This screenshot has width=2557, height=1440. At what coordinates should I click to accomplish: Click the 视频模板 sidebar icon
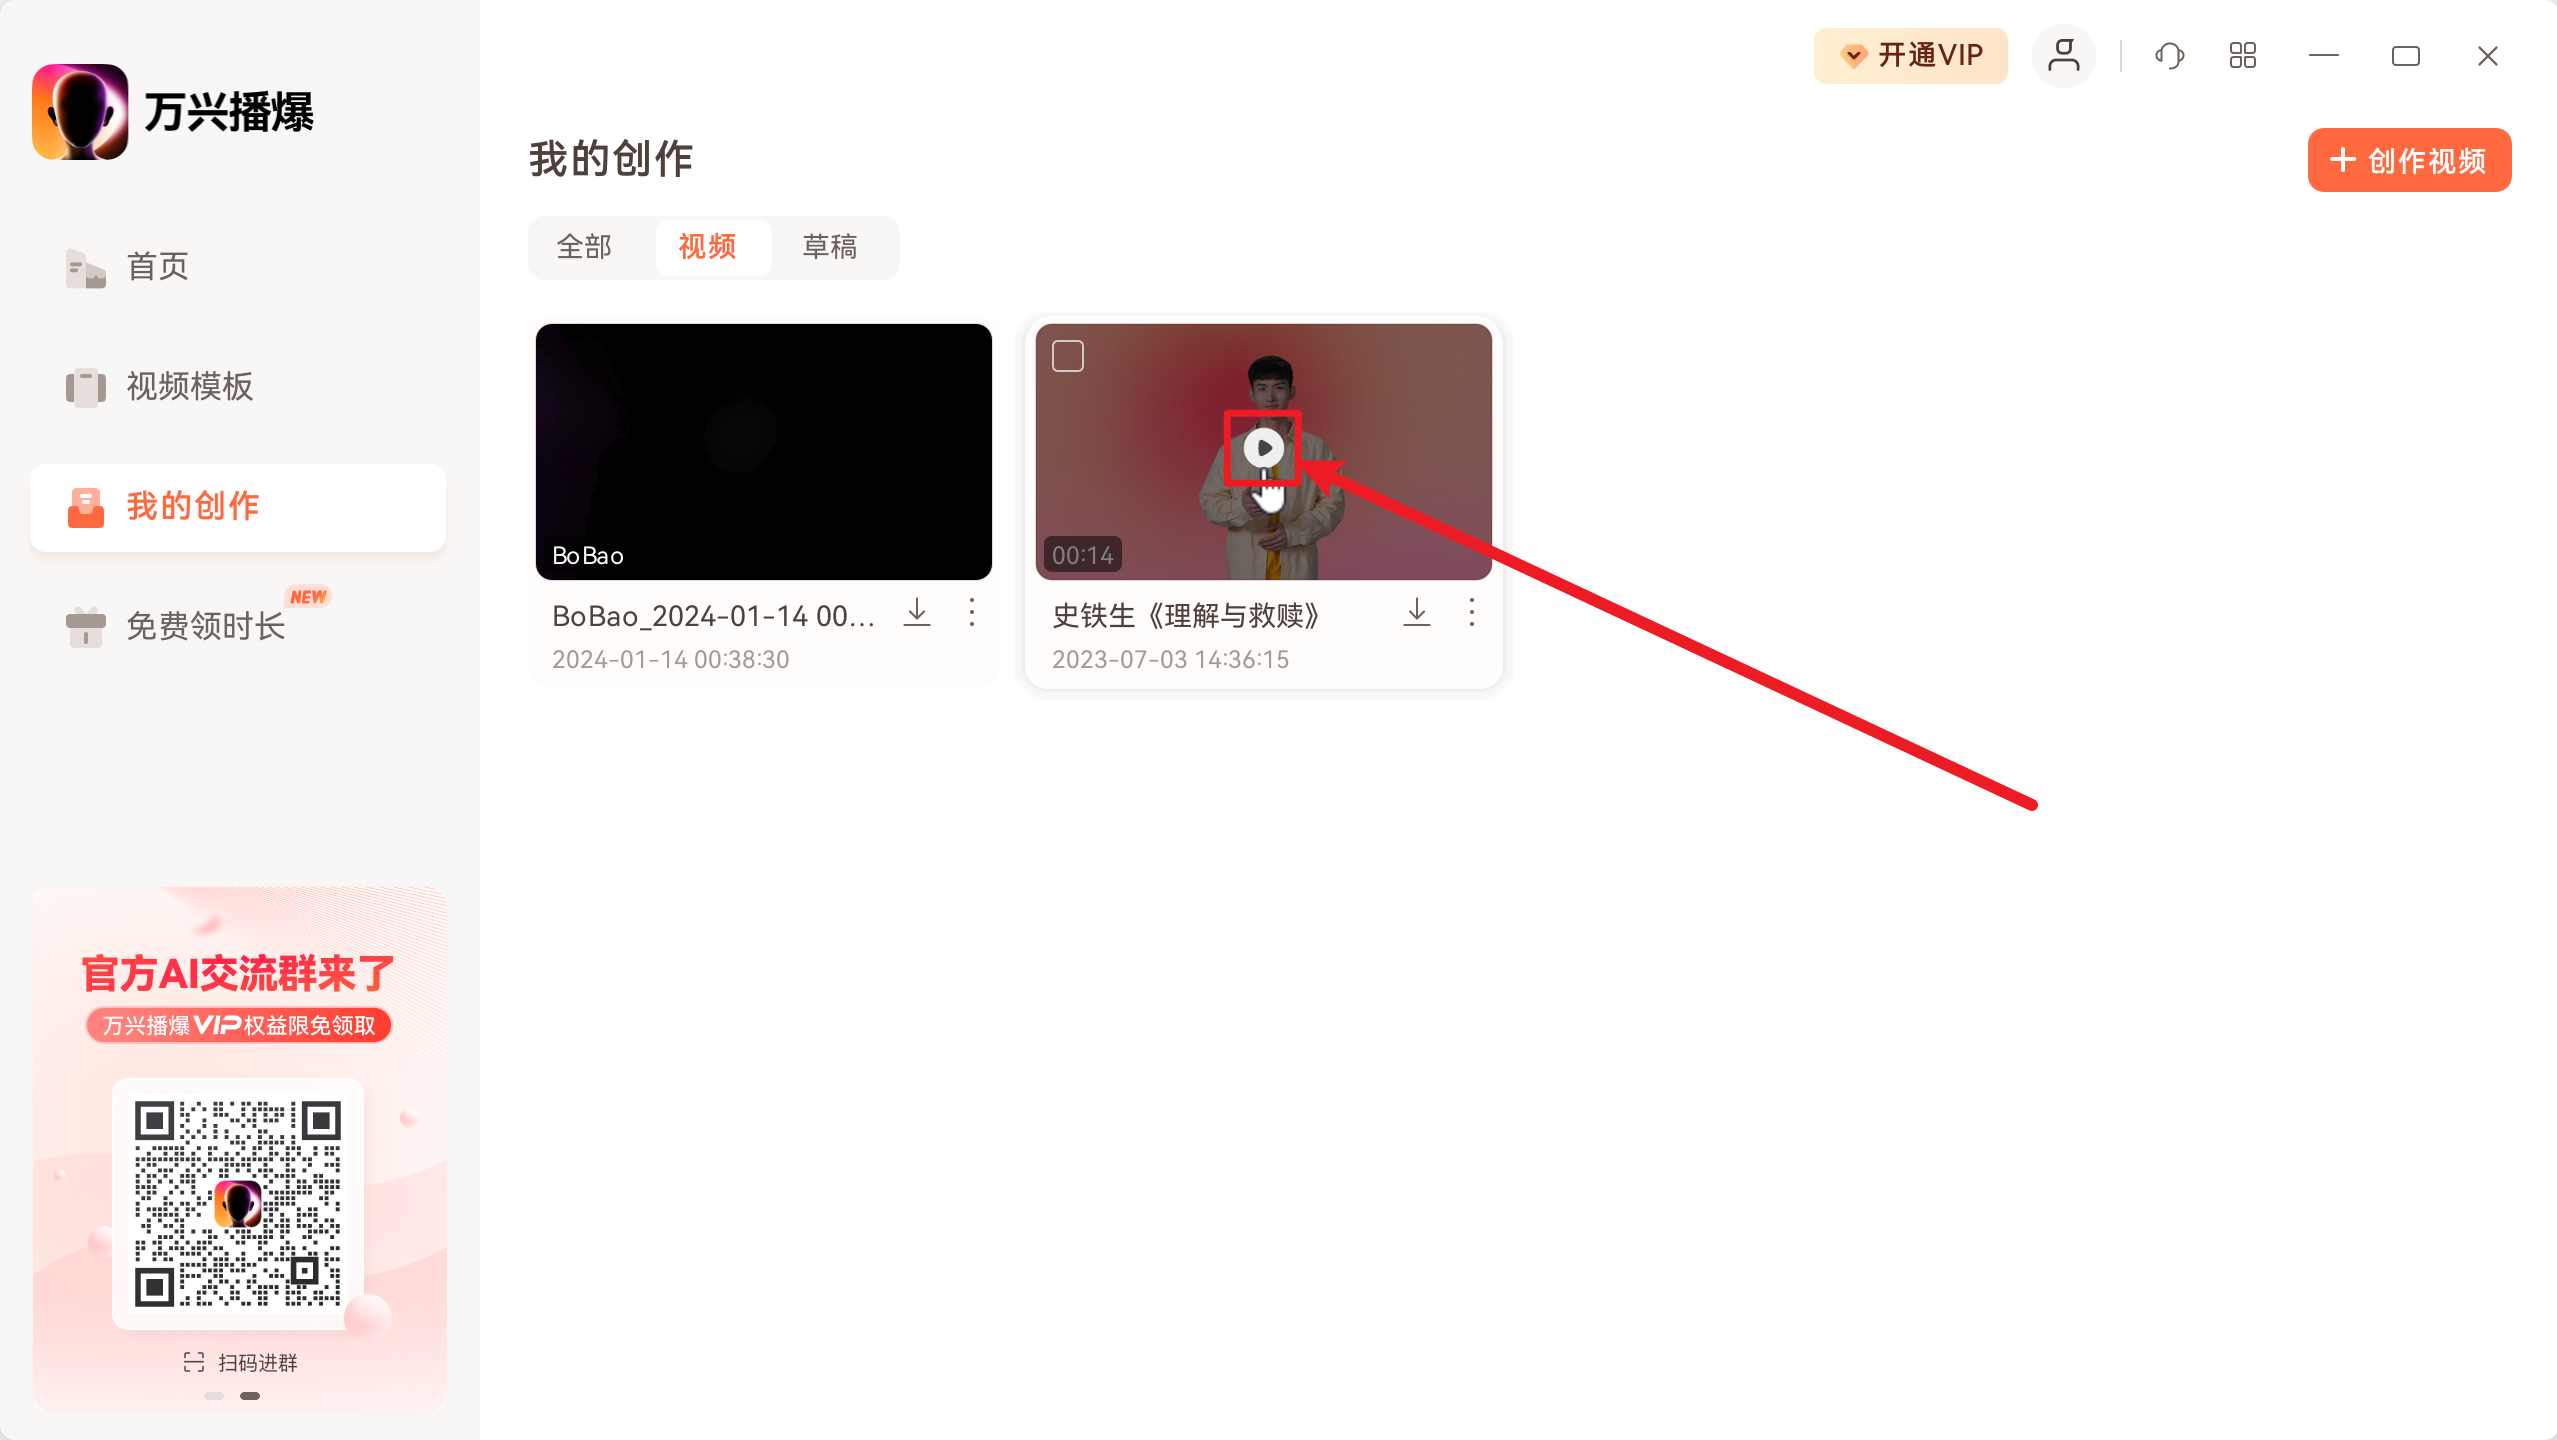point(86,388)
